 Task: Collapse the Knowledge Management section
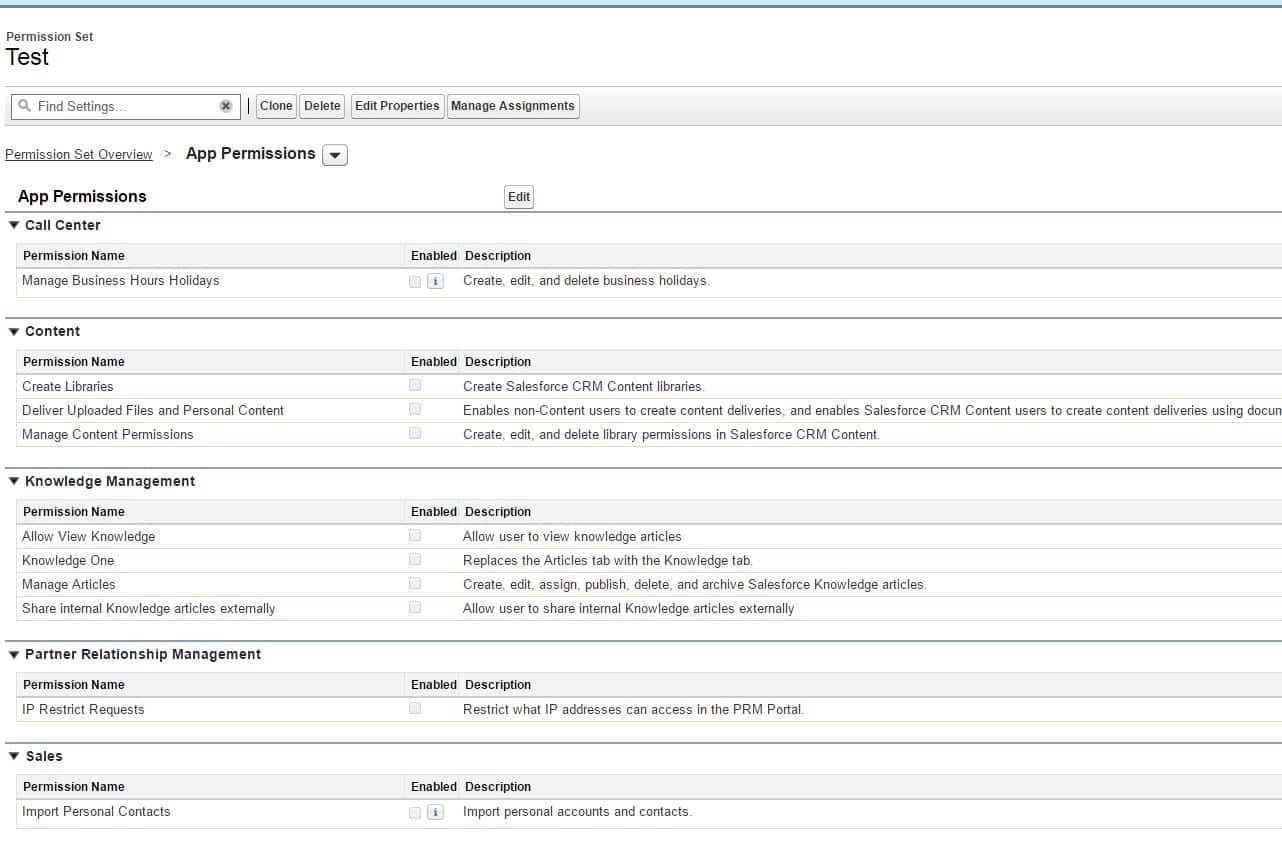[13, 481]
